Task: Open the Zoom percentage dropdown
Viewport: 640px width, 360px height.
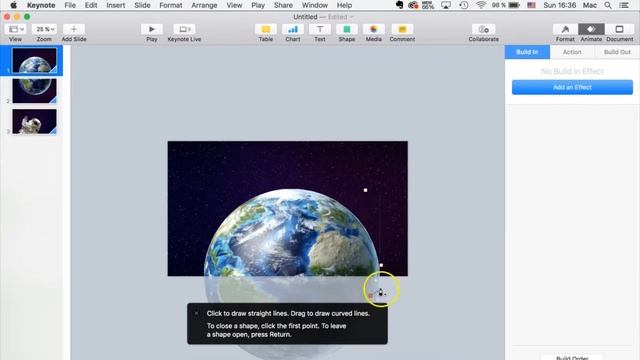Action: [x=44, y=29]
